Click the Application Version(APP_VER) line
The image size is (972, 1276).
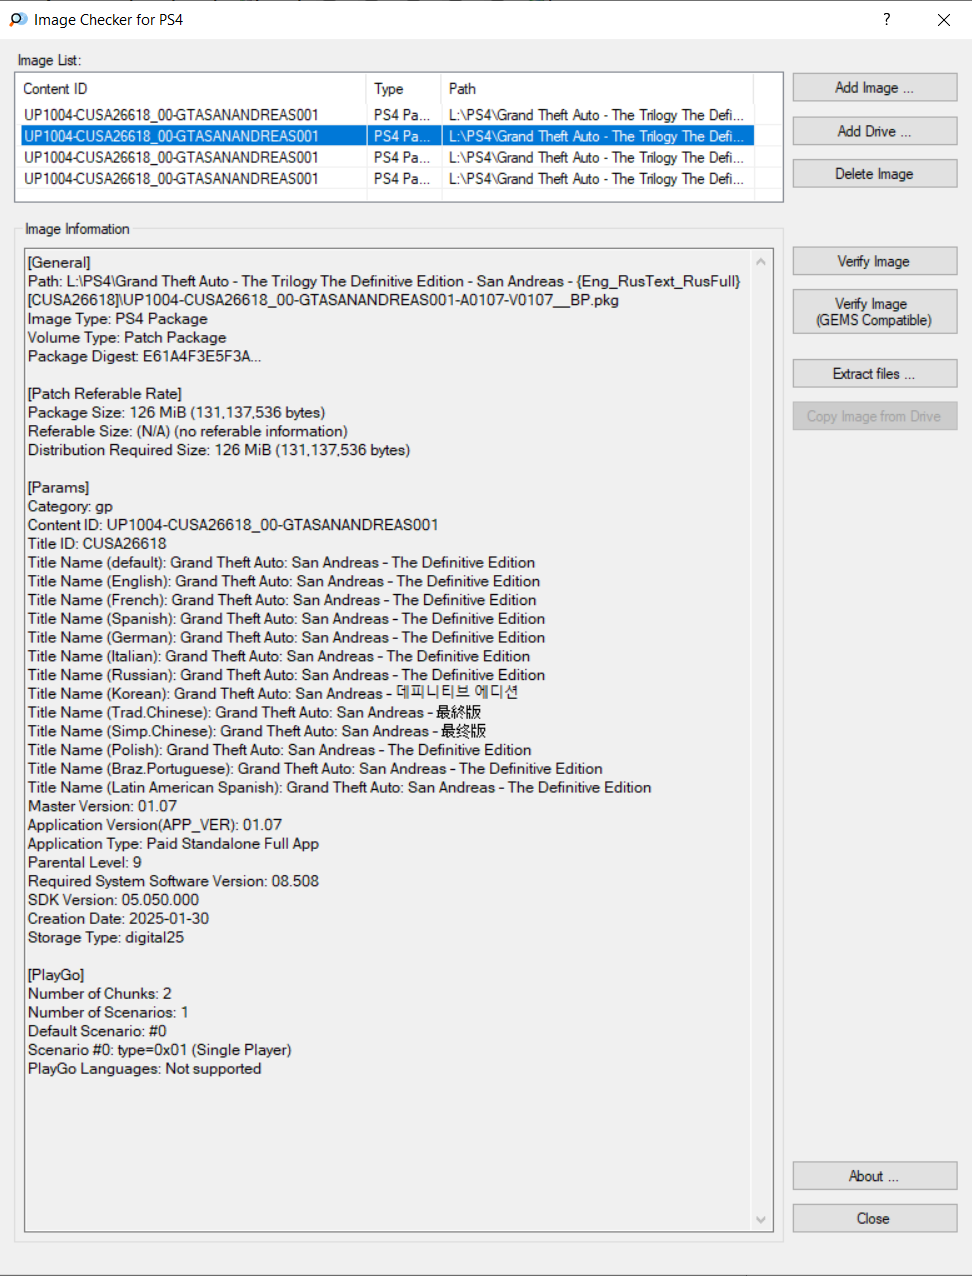pos(155,825)
